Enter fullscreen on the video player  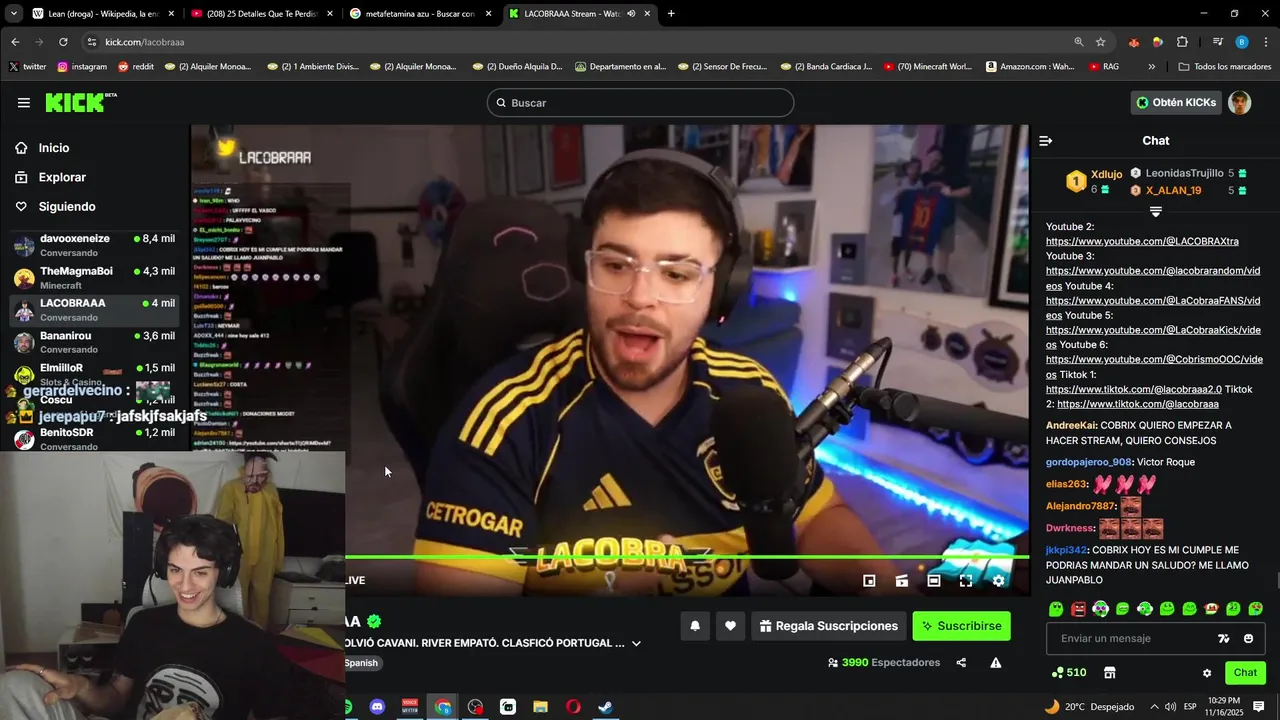[966, 580]
